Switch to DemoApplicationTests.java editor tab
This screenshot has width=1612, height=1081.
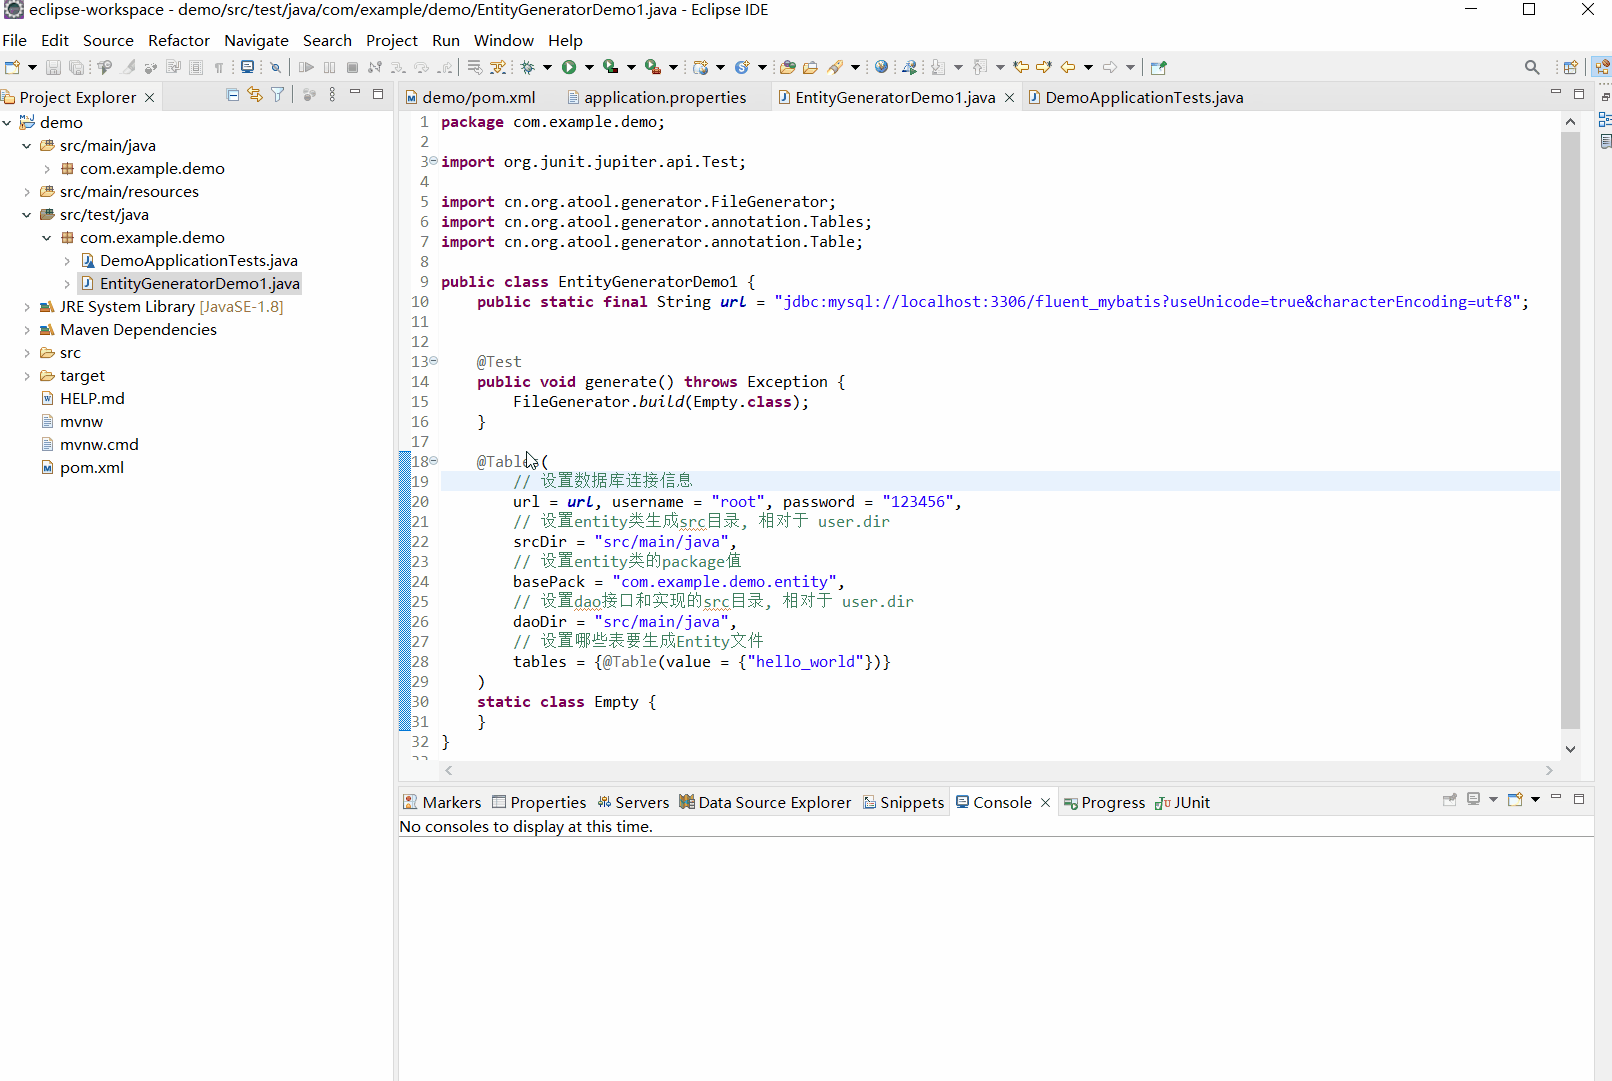click(x=1136, y=97)
